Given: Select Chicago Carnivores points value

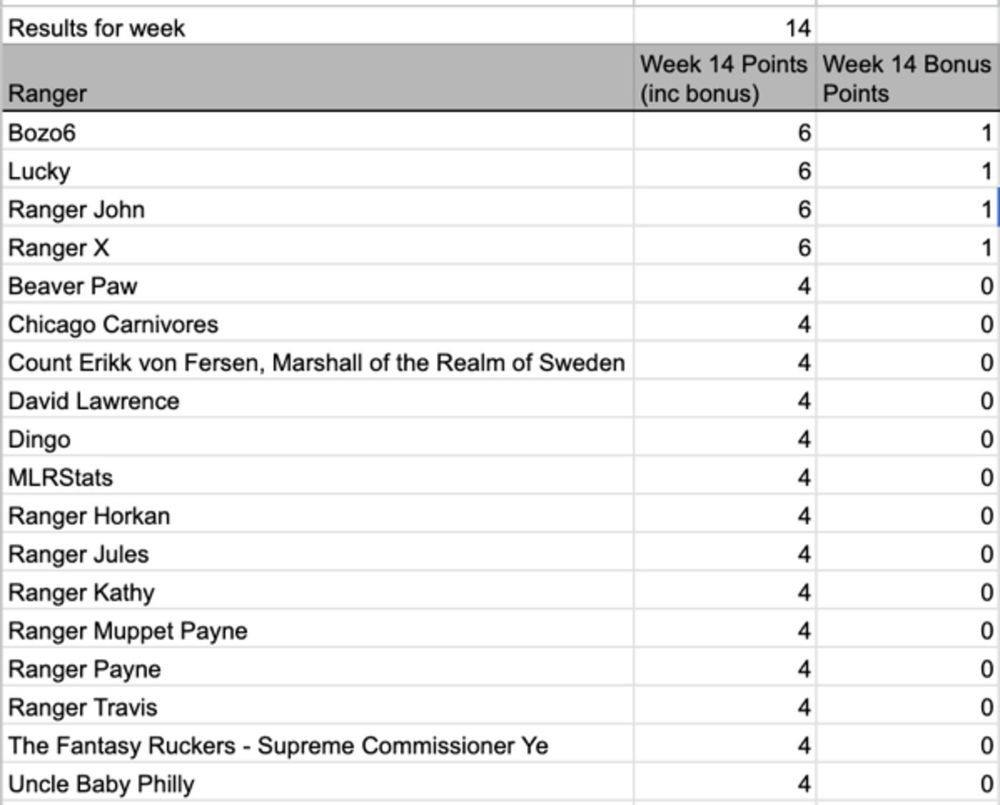Looking at the screenshot, I should tap(724, 323).
